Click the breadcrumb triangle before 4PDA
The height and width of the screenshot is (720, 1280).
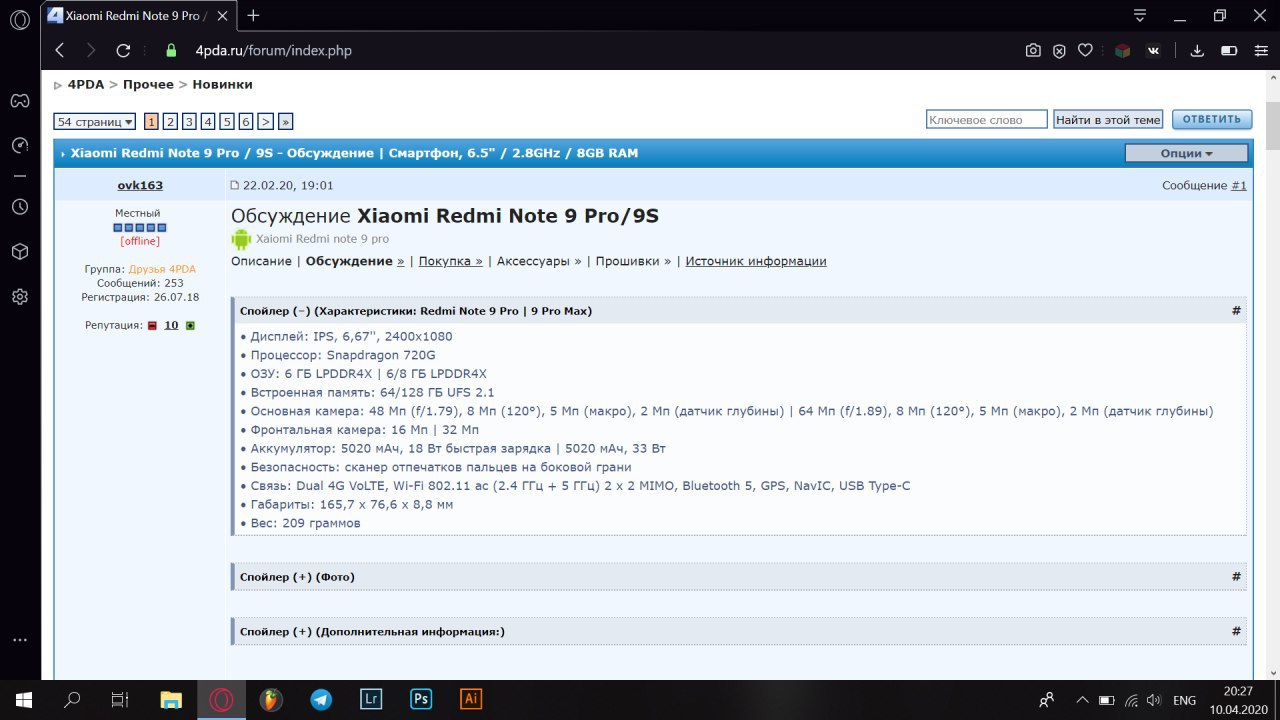click(58, 85)
